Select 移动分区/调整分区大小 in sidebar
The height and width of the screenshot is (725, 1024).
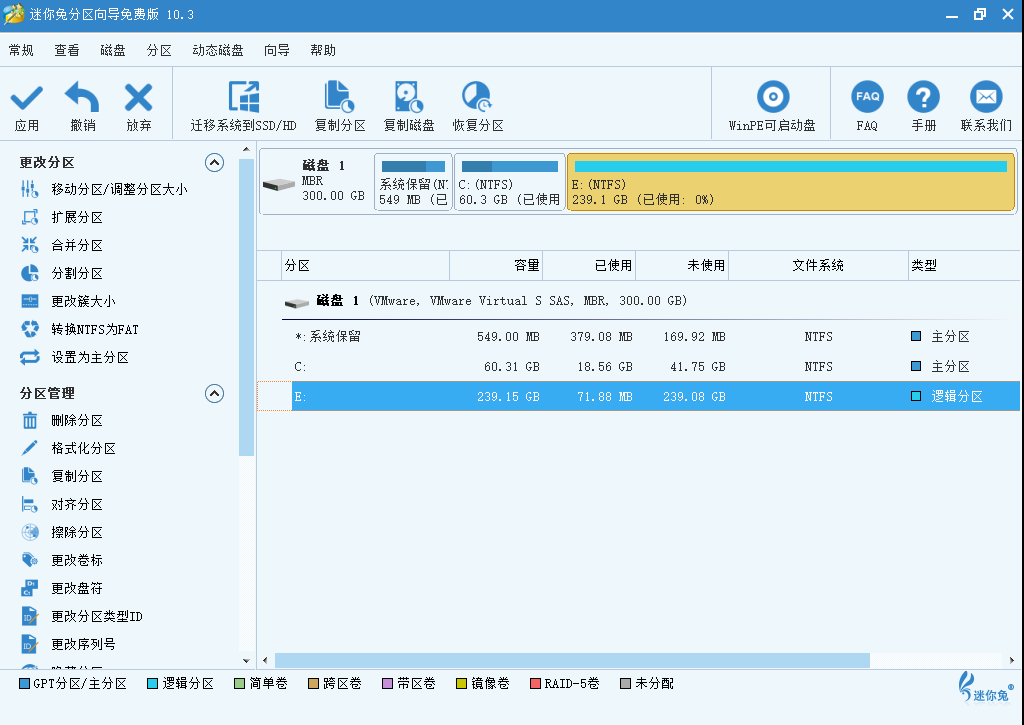[119, 189]
